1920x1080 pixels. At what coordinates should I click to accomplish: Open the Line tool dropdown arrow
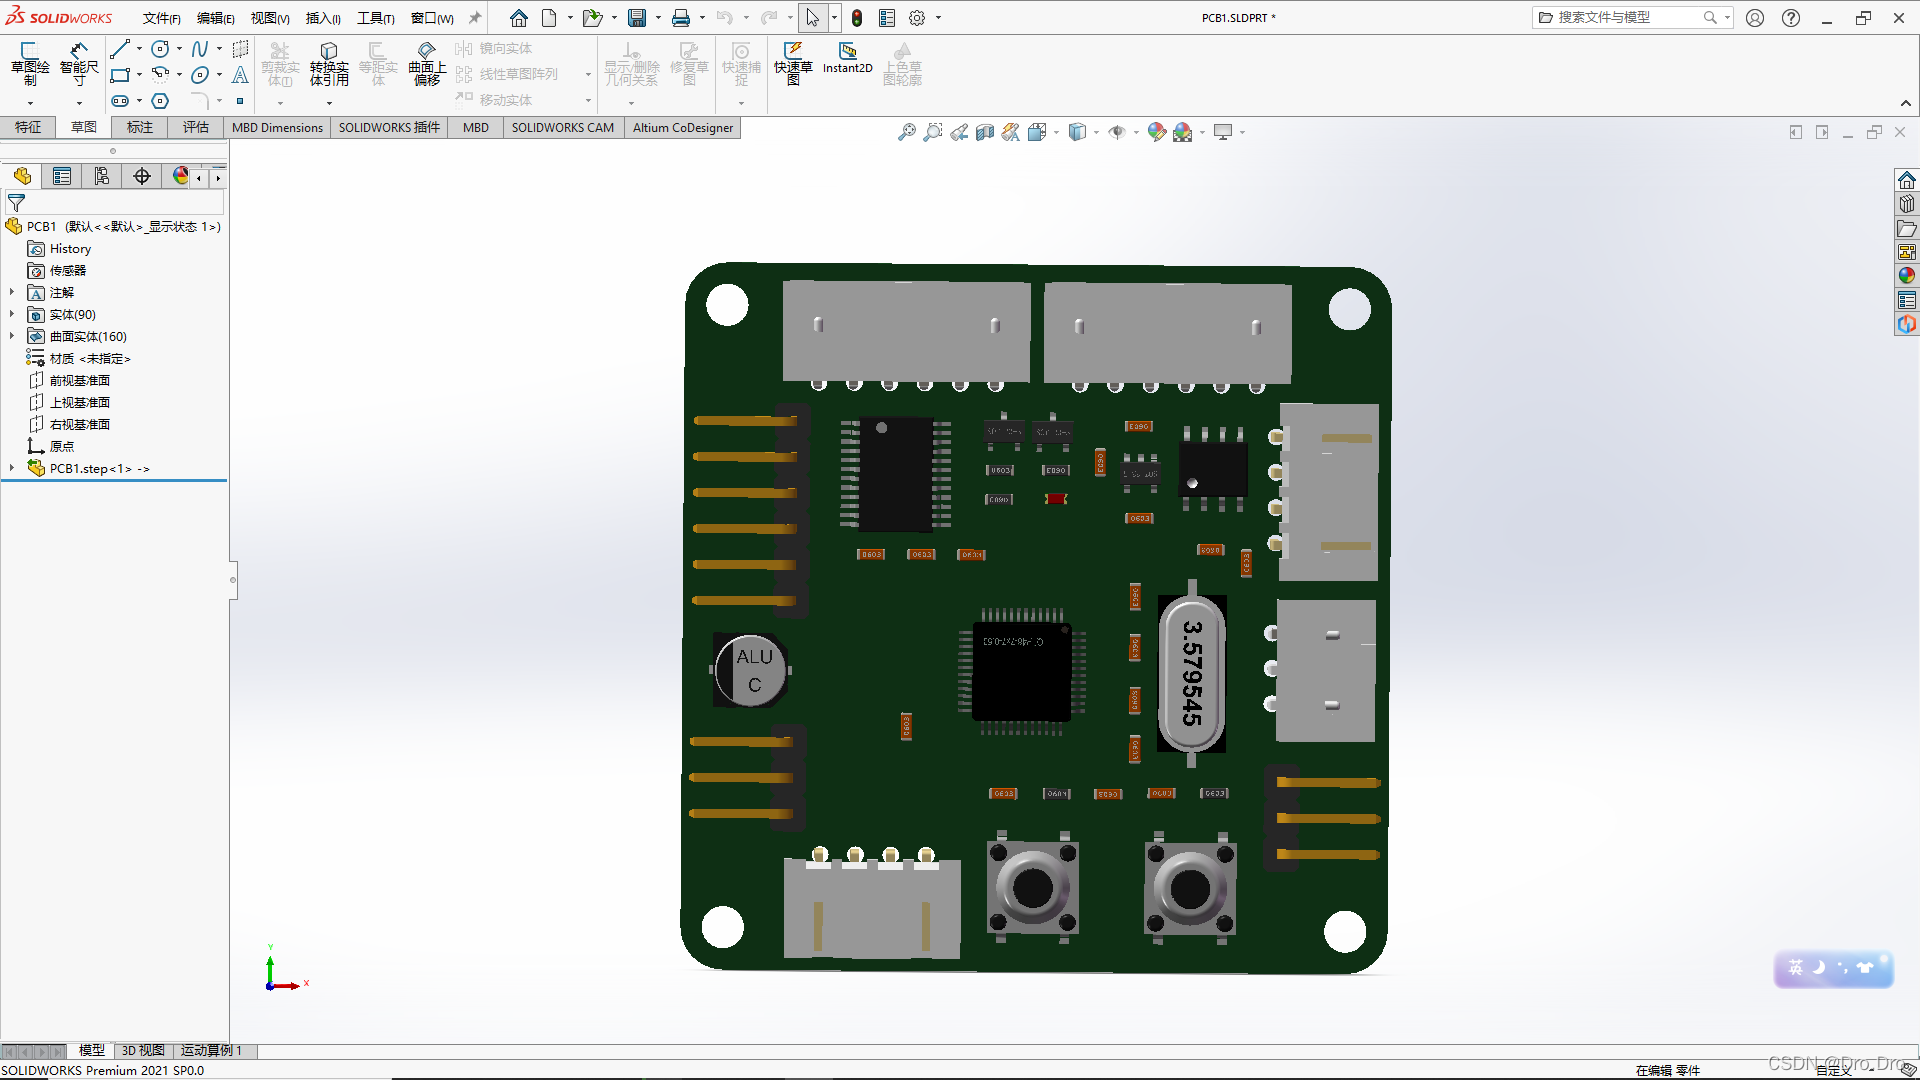tap(139, 49)
